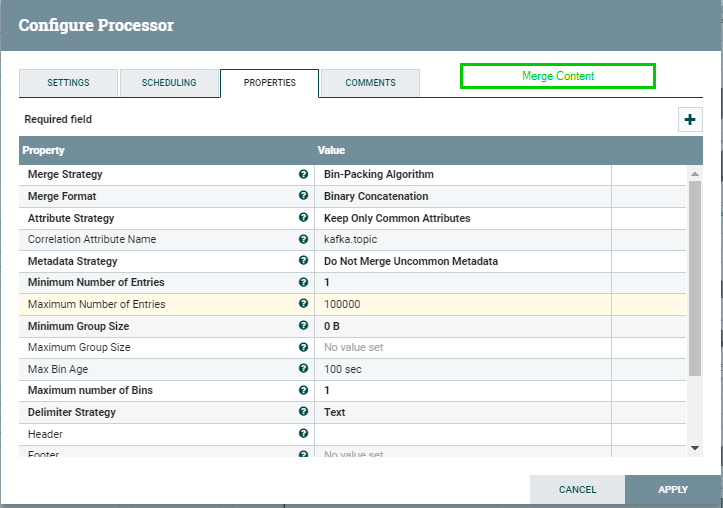
Task: Edit the Bin-Packing Algorithm value
Action: pyautogui.click(x=462, y=175)
